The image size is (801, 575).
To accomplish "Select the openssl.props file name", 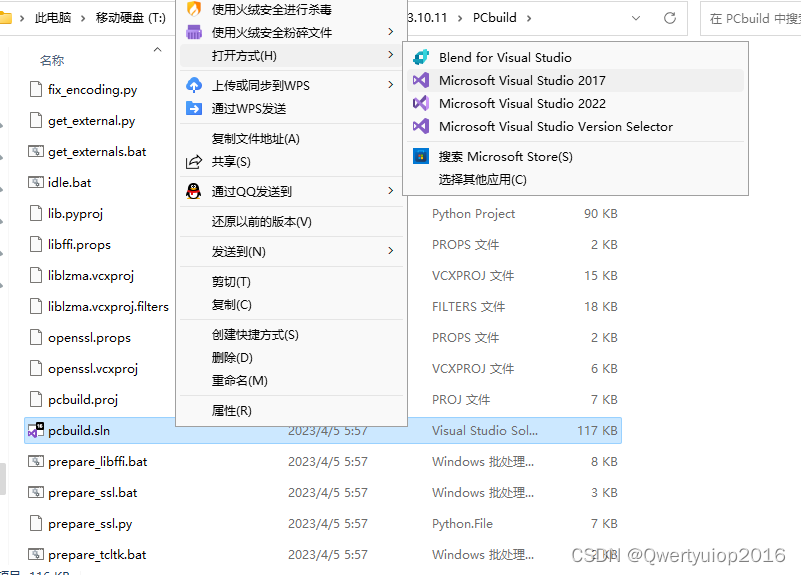I will 89,338.
